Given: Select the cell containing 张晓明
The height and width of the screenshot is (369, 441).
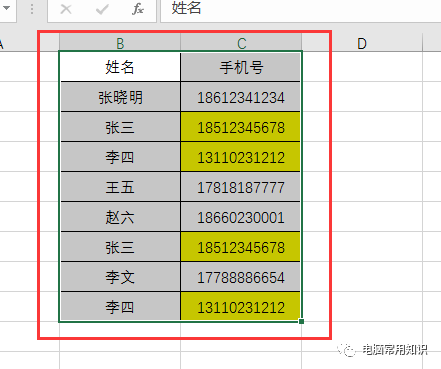Looking at the screenshot, I should (120, 97).
